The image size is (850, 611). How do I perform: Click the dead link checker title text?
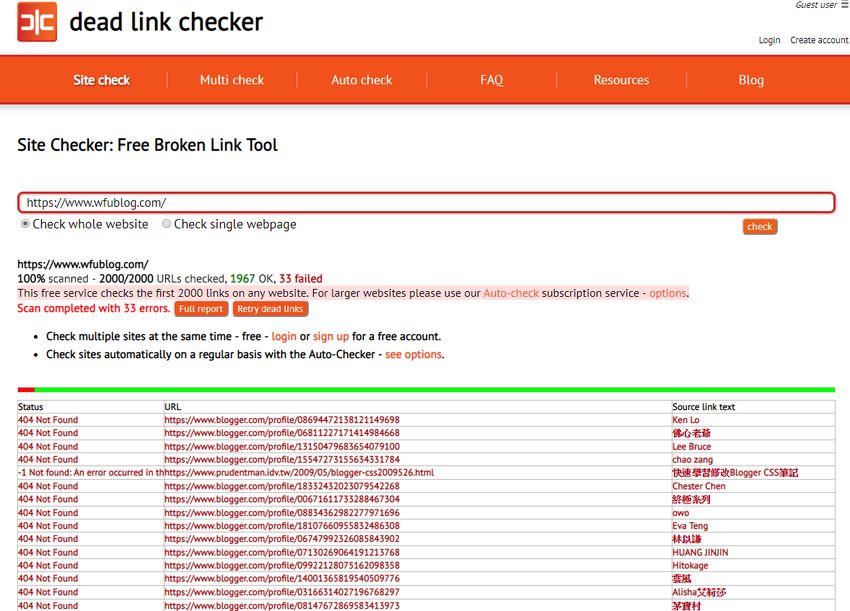point(166,22)
